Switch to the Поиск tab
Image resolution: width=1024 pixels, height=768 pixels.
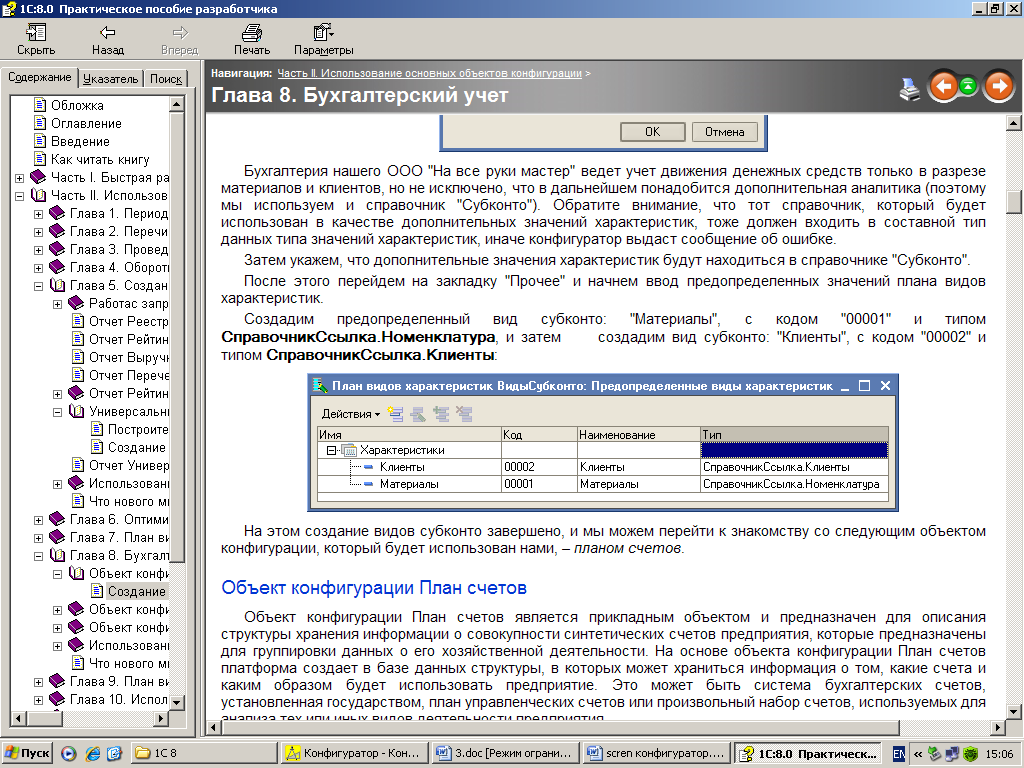click(165, 79)
